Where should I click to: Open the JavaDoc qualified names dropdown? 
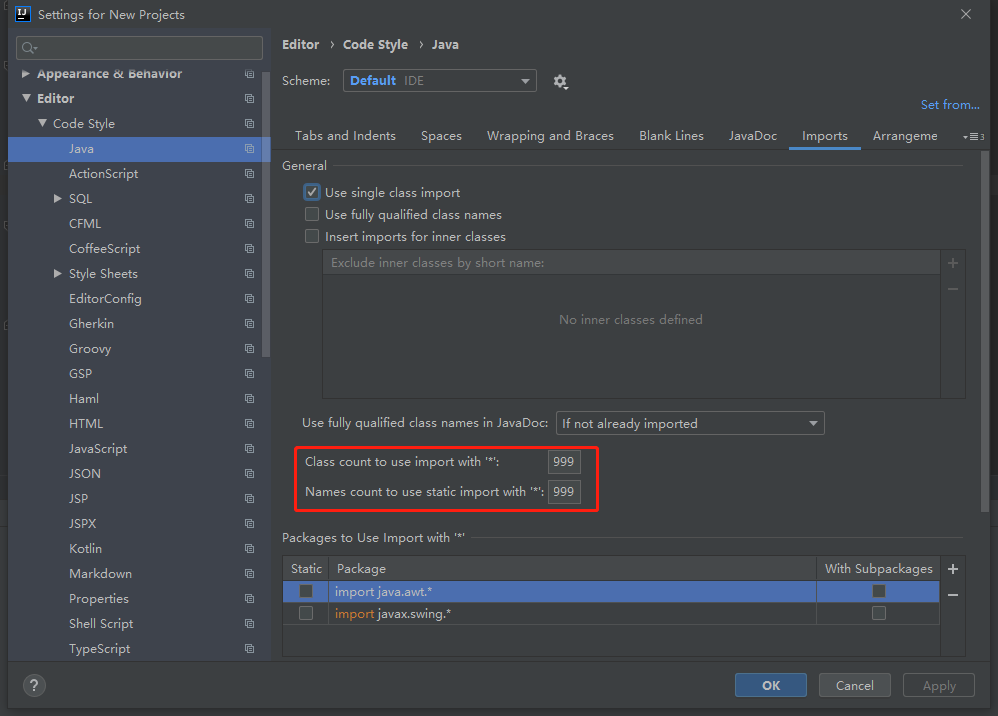tap(690, 424)
